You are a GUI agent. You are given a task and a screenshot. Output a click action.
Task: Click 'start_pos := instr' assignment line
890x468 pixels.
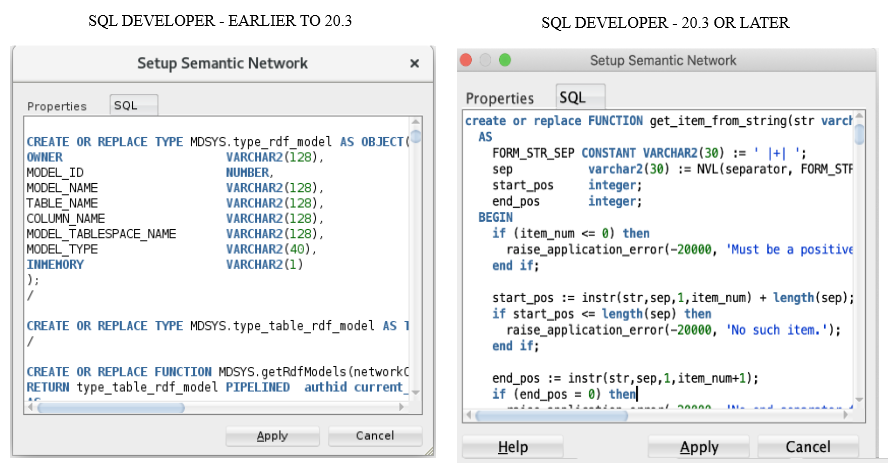pyautogui.click(x=673, y=298)
